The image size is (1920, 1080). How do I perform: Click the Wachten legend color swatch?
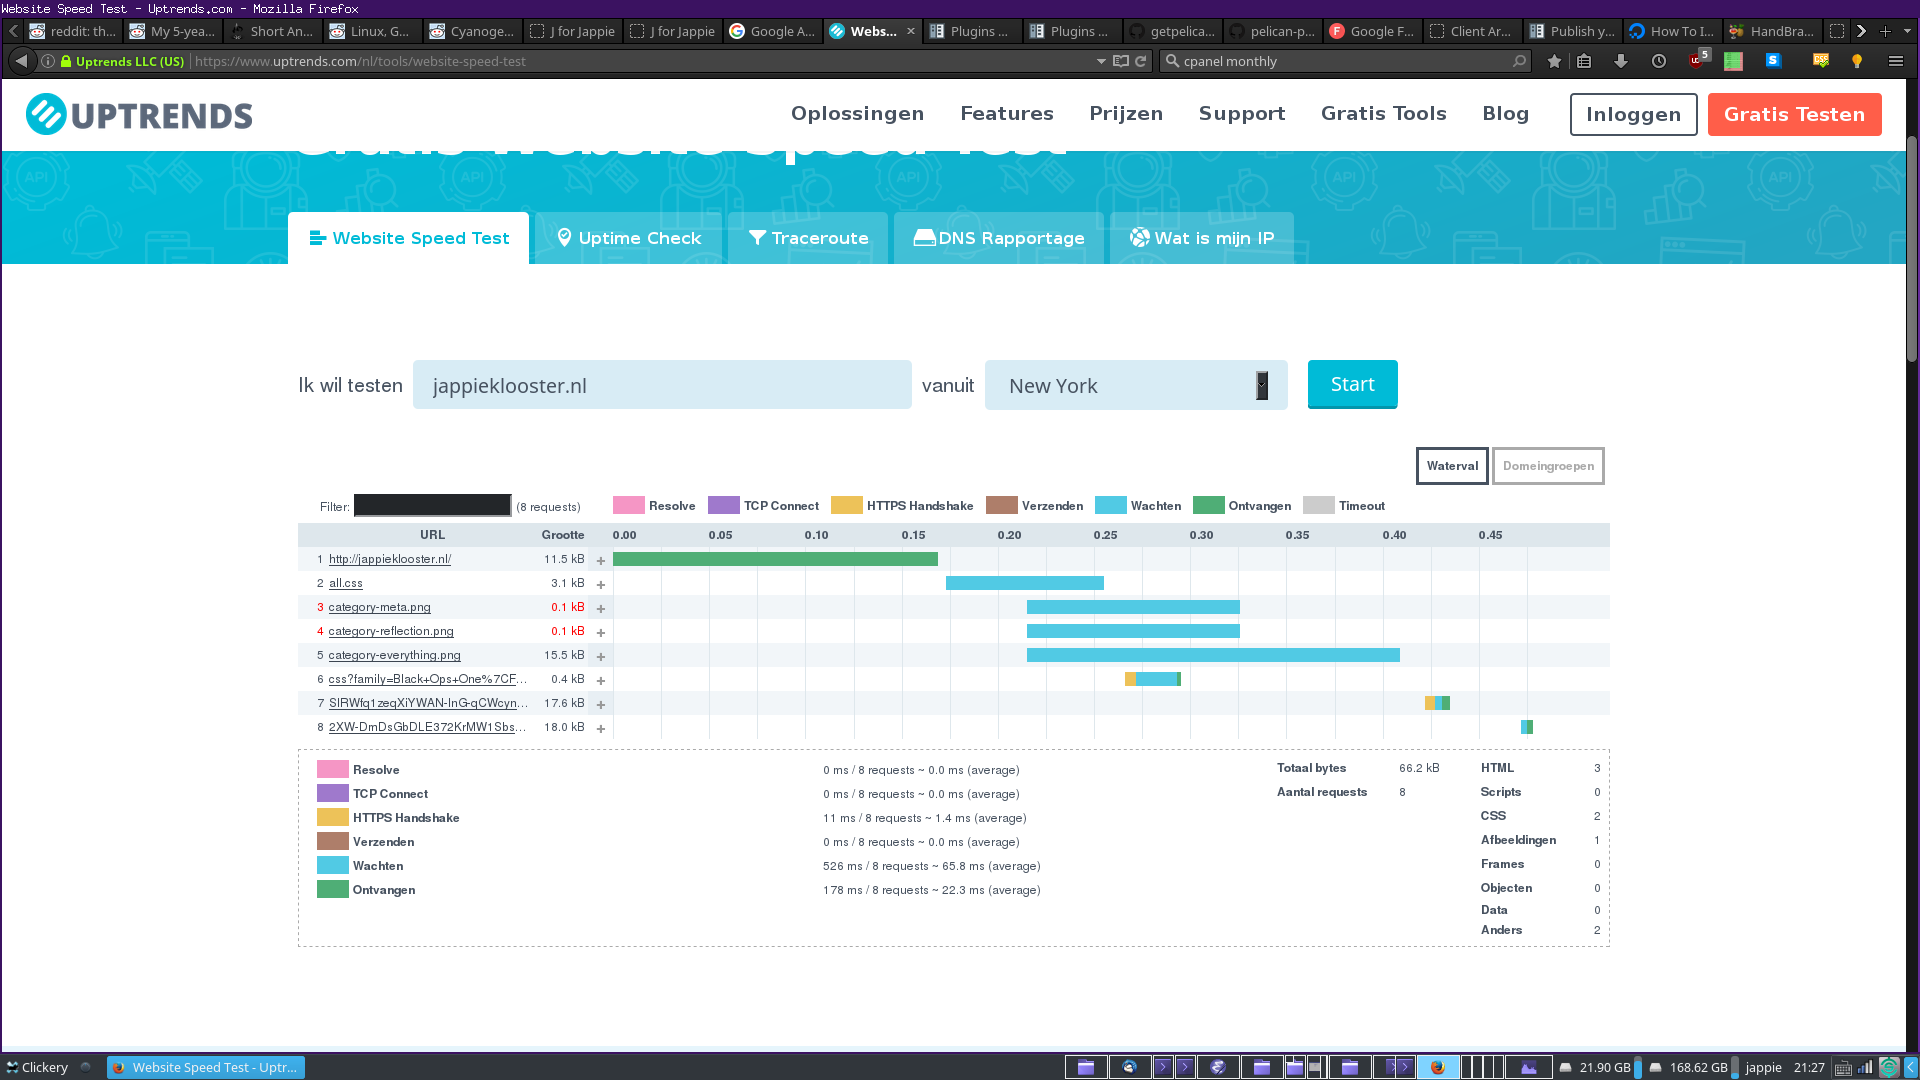pos(1110,506)
